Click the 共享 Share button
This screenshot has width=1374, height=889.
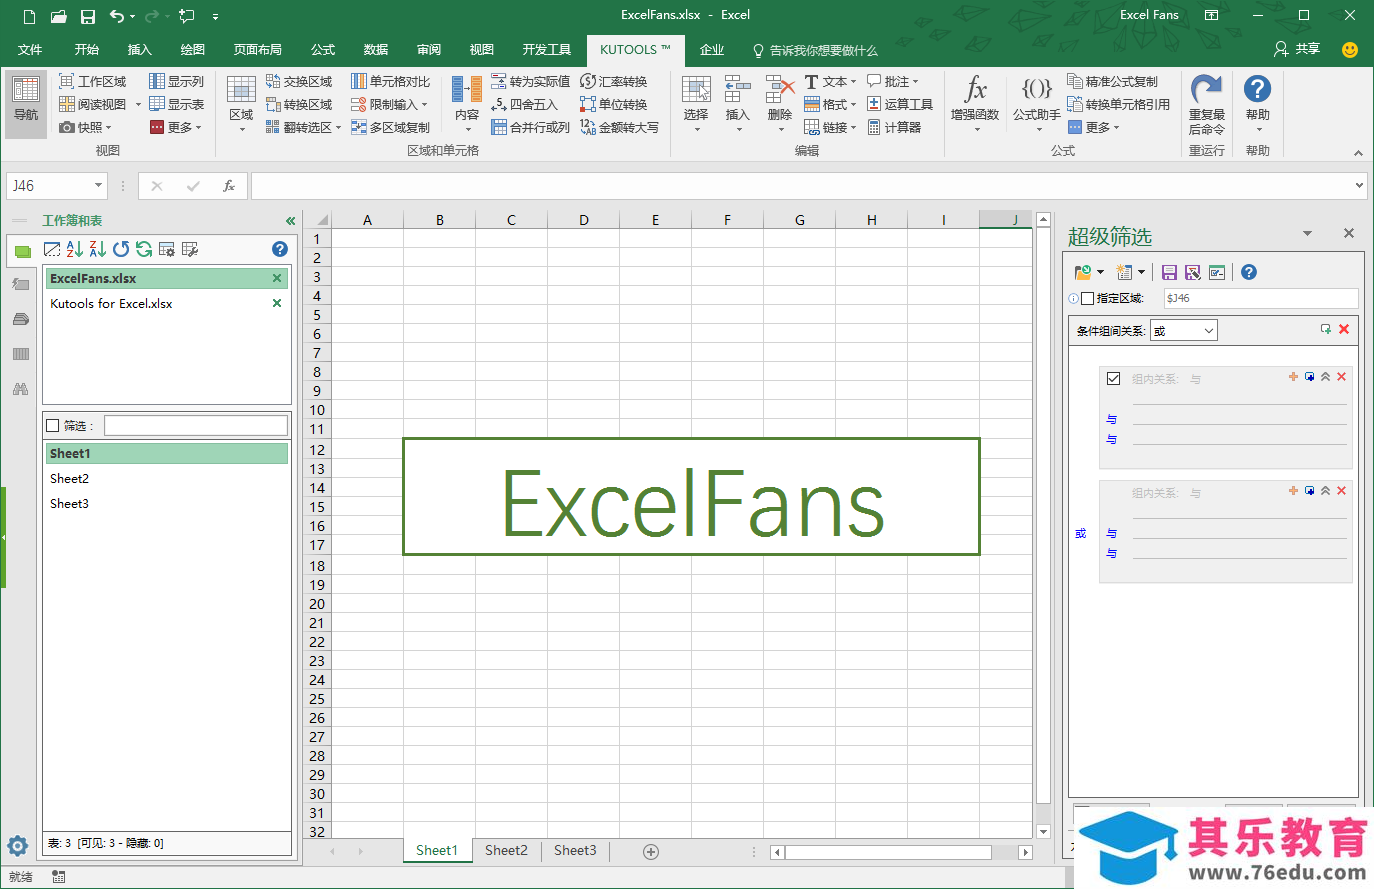1297,49
